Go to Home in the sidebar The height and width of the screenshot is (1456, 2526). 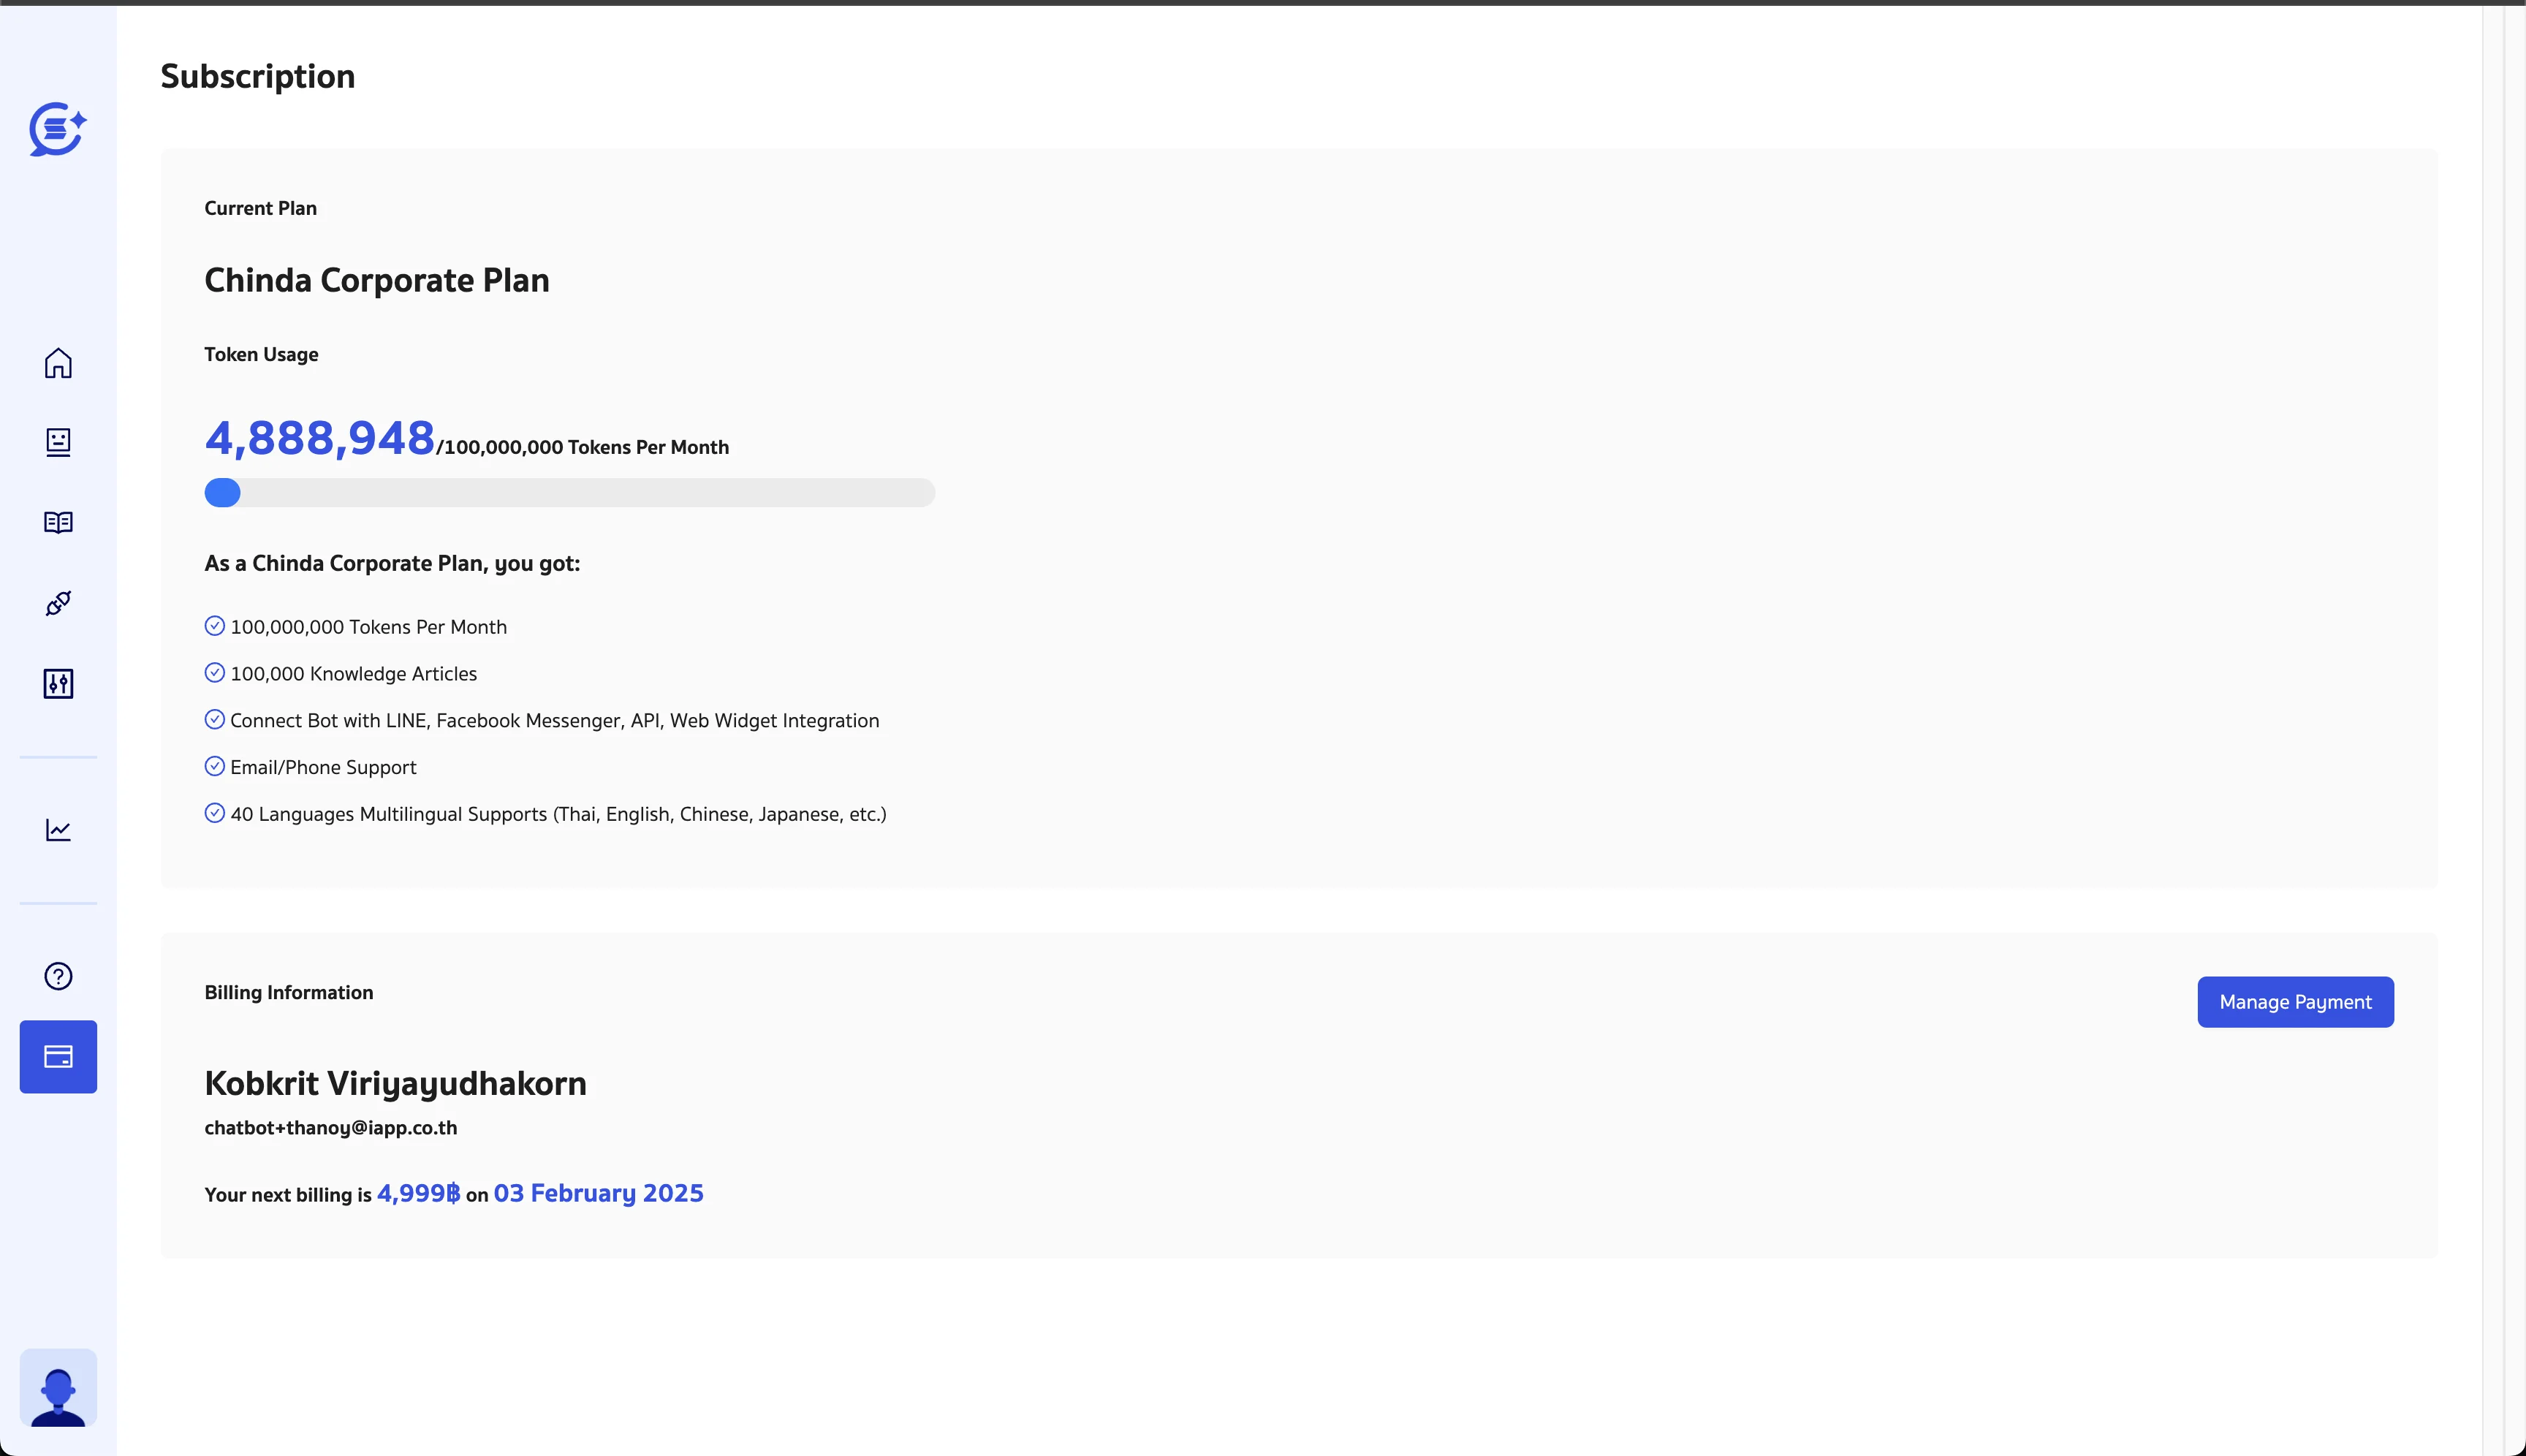pos(58,363)
